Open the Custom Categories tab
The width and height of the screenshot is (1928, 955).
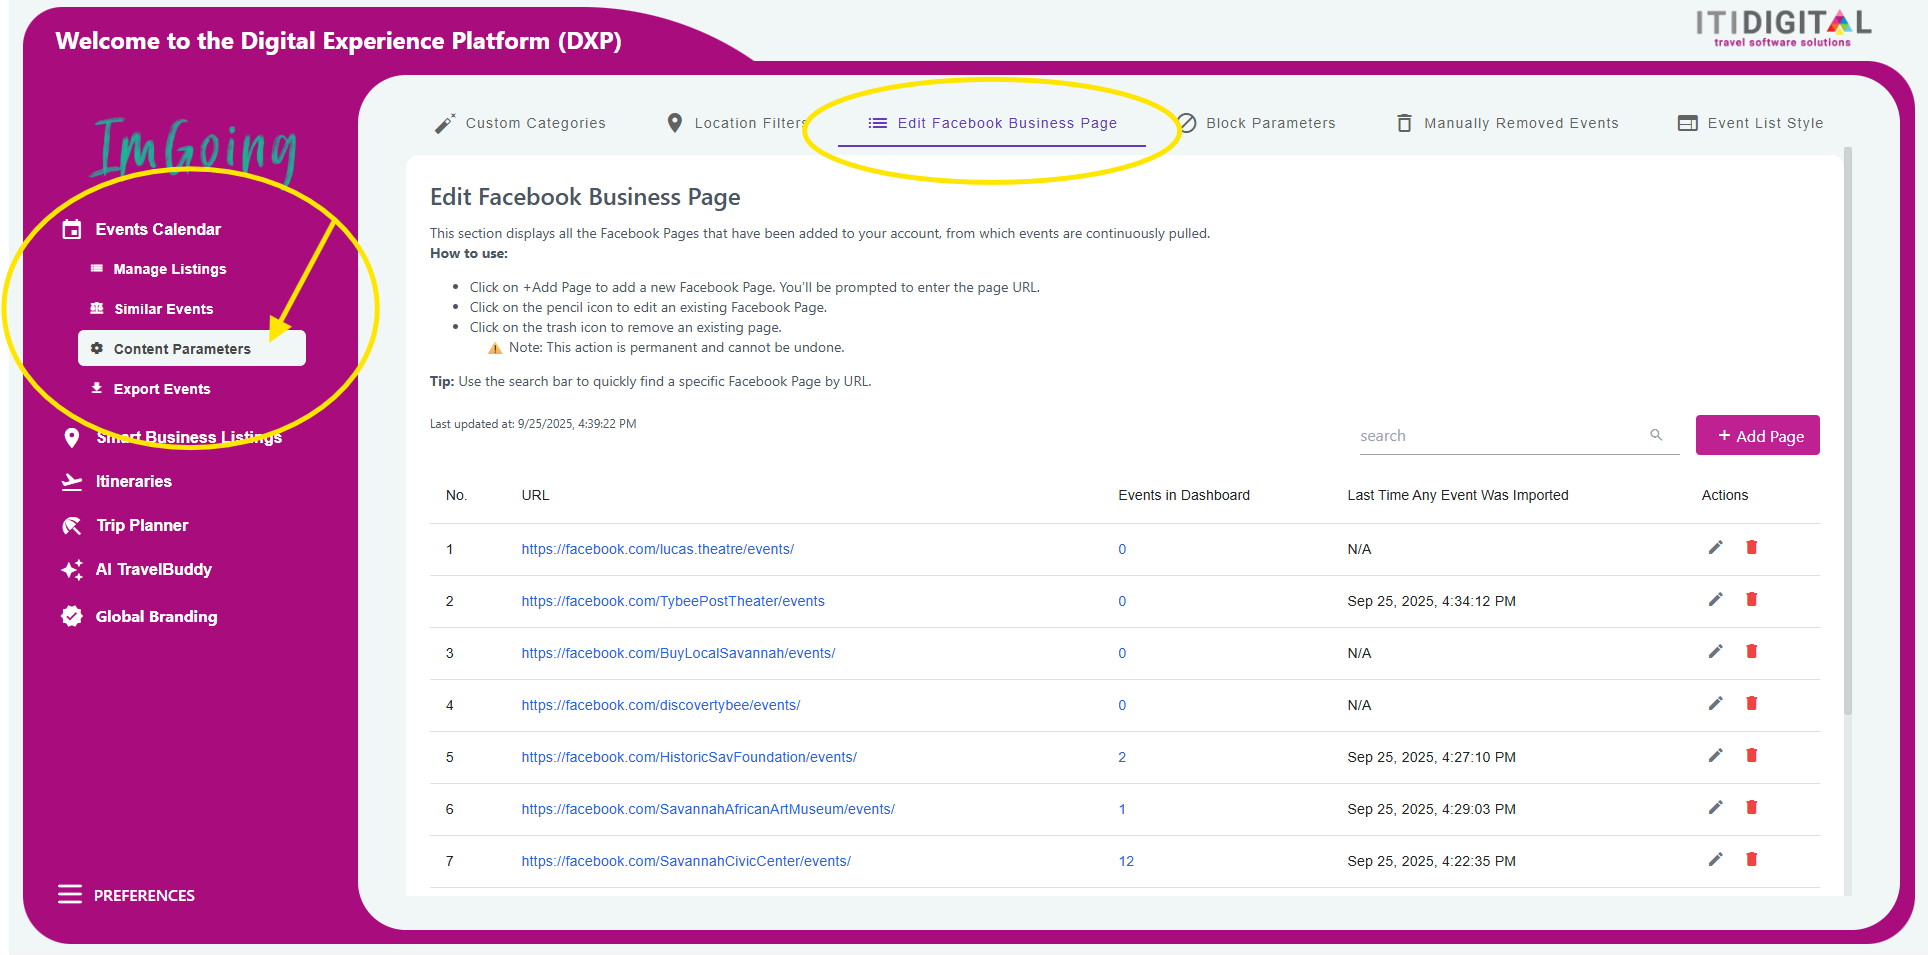pos(520,123)
